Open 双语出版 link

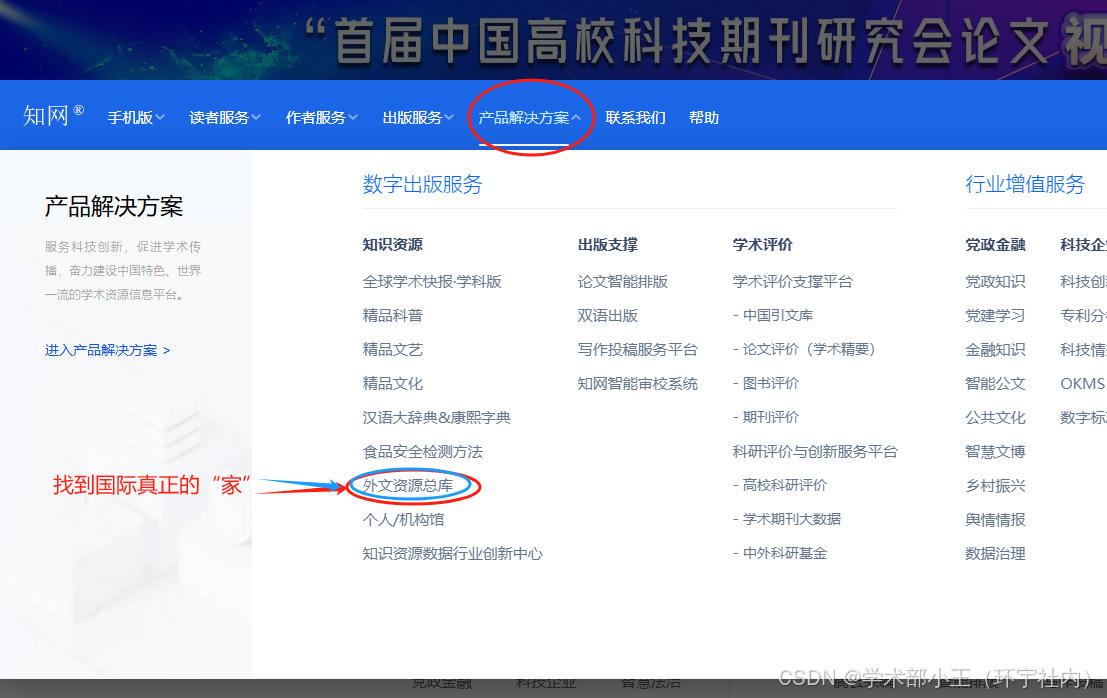608,315
